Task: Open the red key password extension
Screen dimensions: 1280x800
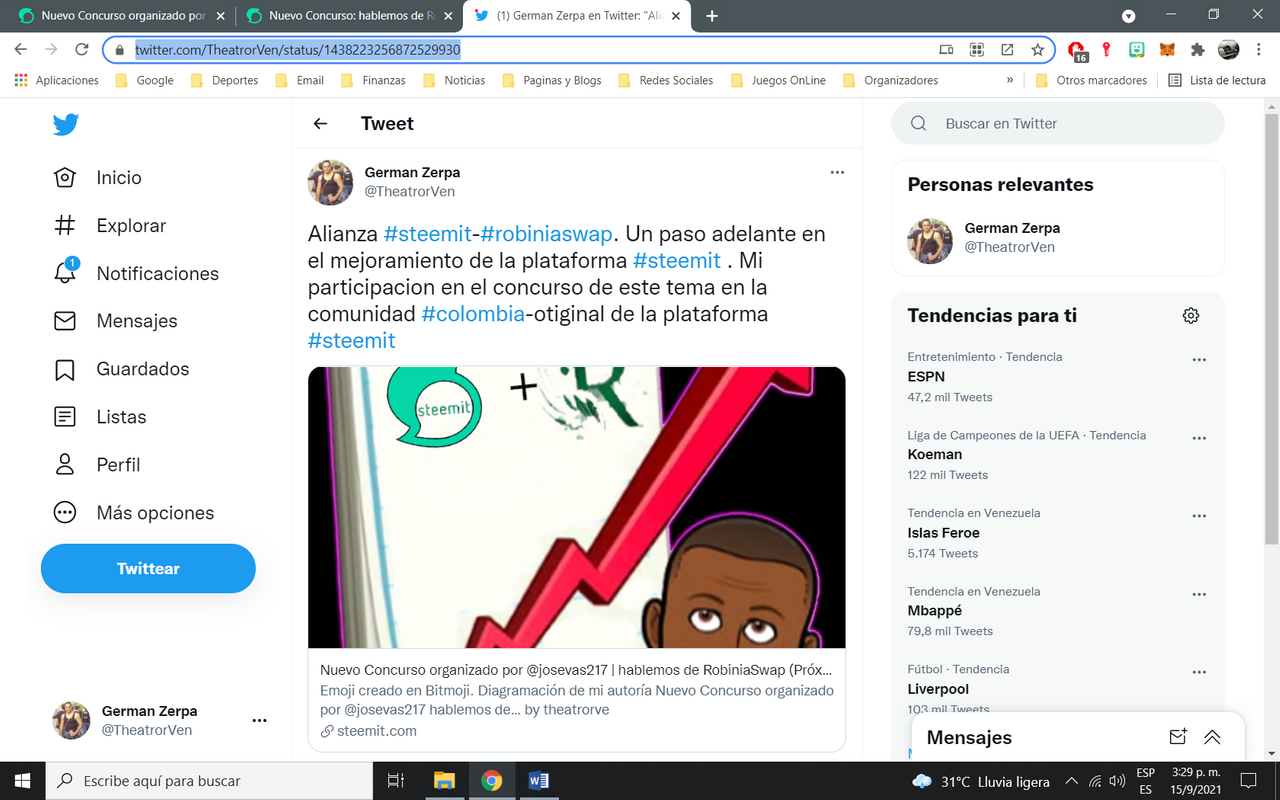Action: tap(1107, 49)
